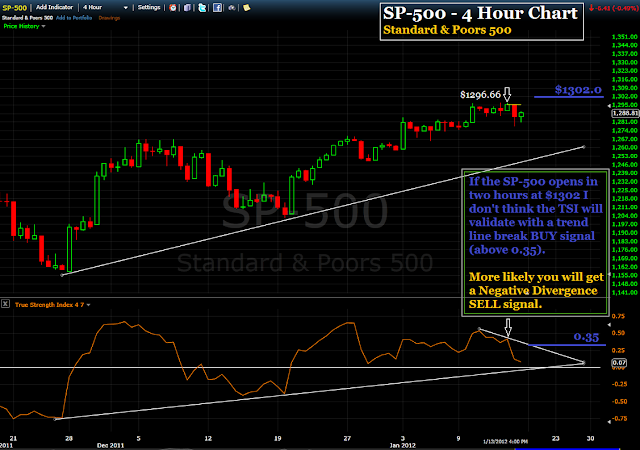Click the current price tag 1,288.81
This screenshot has width=640, height=450.
pyautogui.click(x=625, y=113)
